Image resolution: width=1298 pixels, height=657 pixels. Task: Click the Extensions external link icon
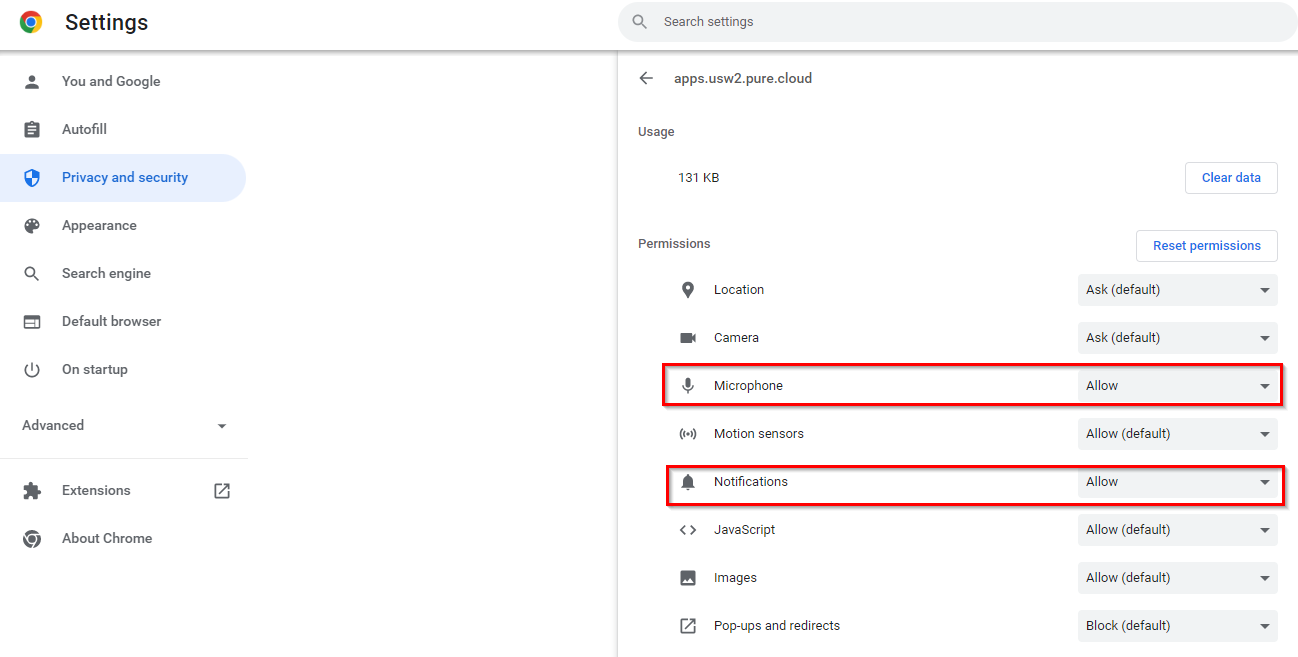(x=222, y=491)
